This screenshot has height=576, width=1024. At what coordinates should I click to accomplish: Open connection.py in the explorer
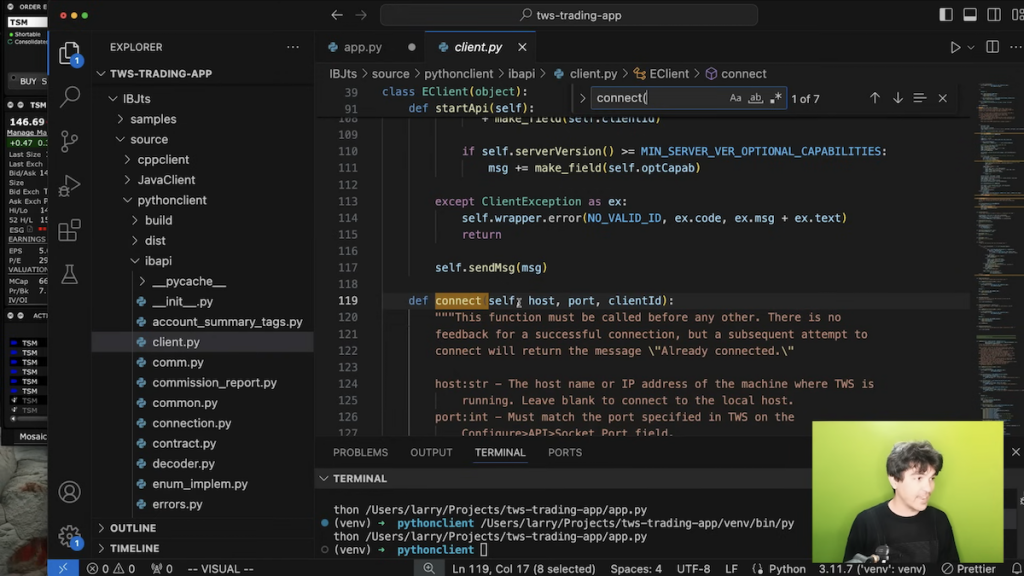191,423
